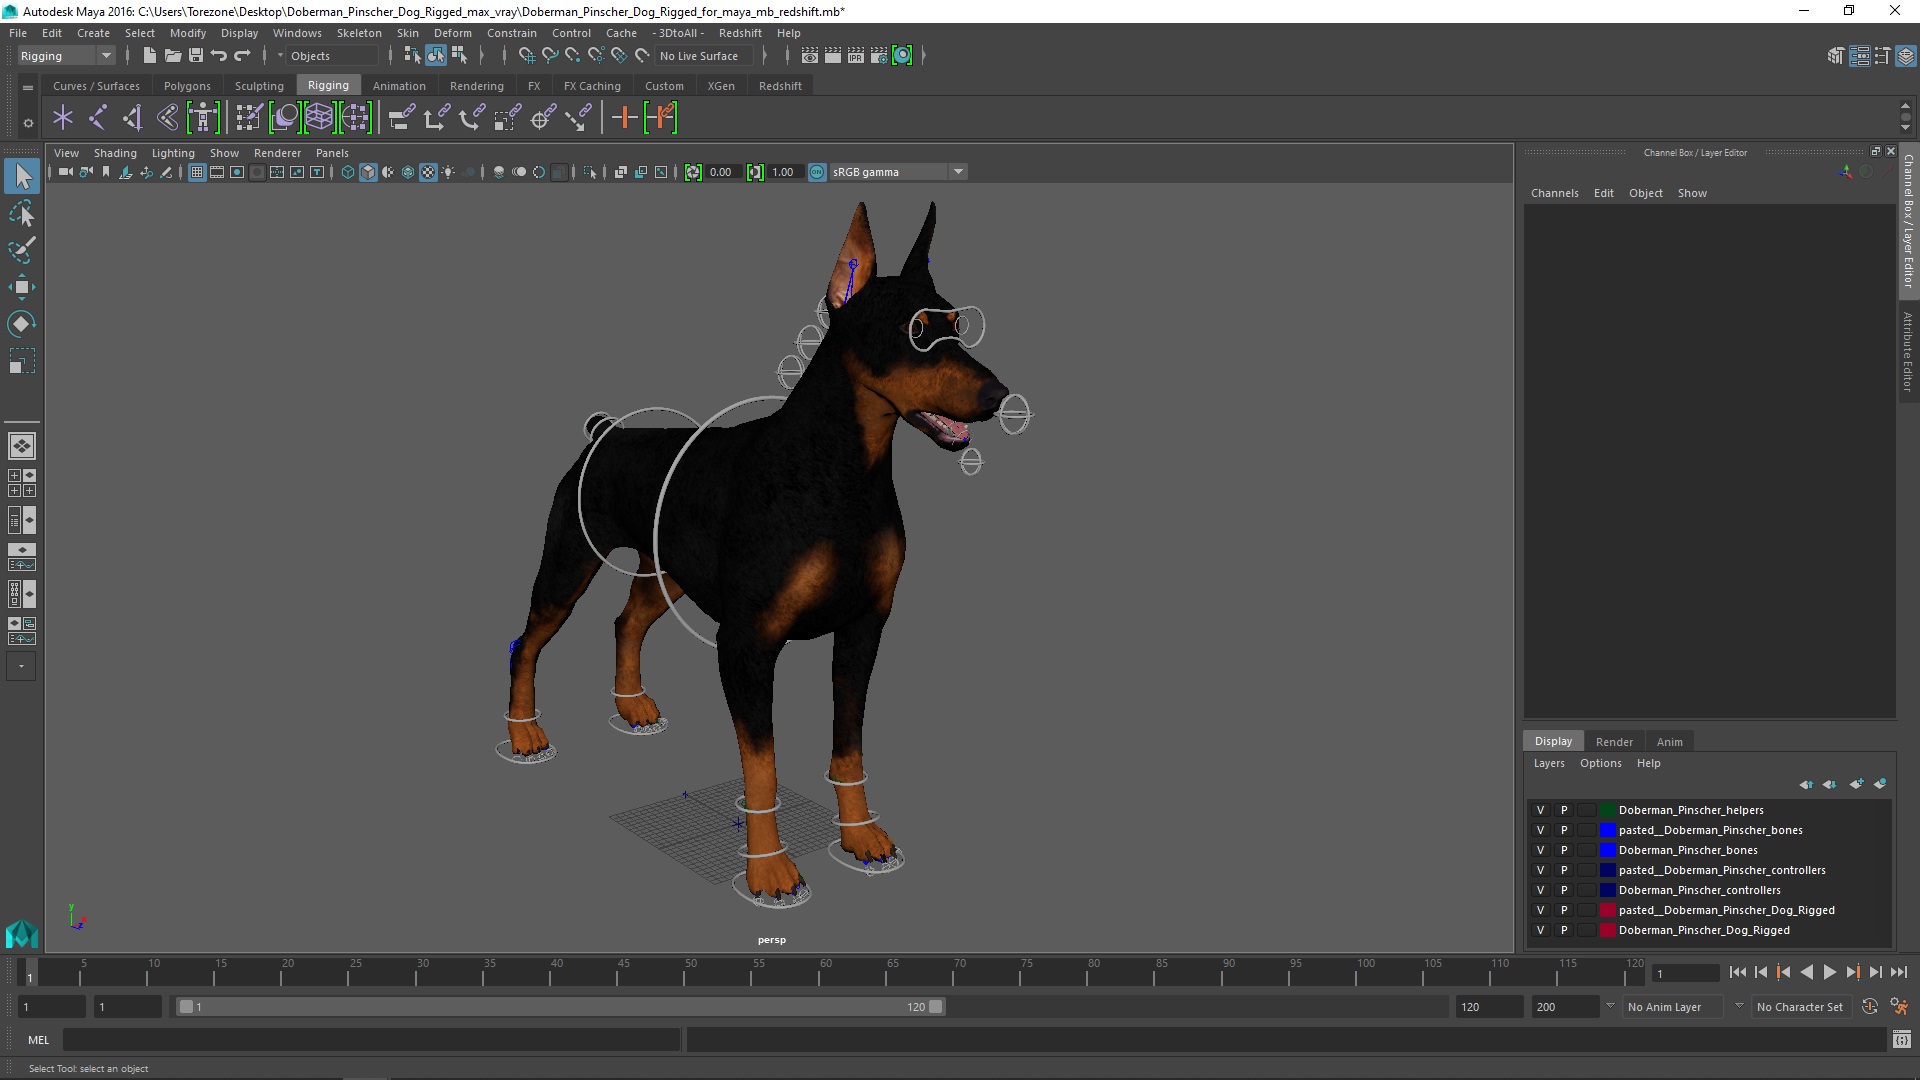Click the Play Backwards button
The image size is (1920, 1080).
(1806, 972)
